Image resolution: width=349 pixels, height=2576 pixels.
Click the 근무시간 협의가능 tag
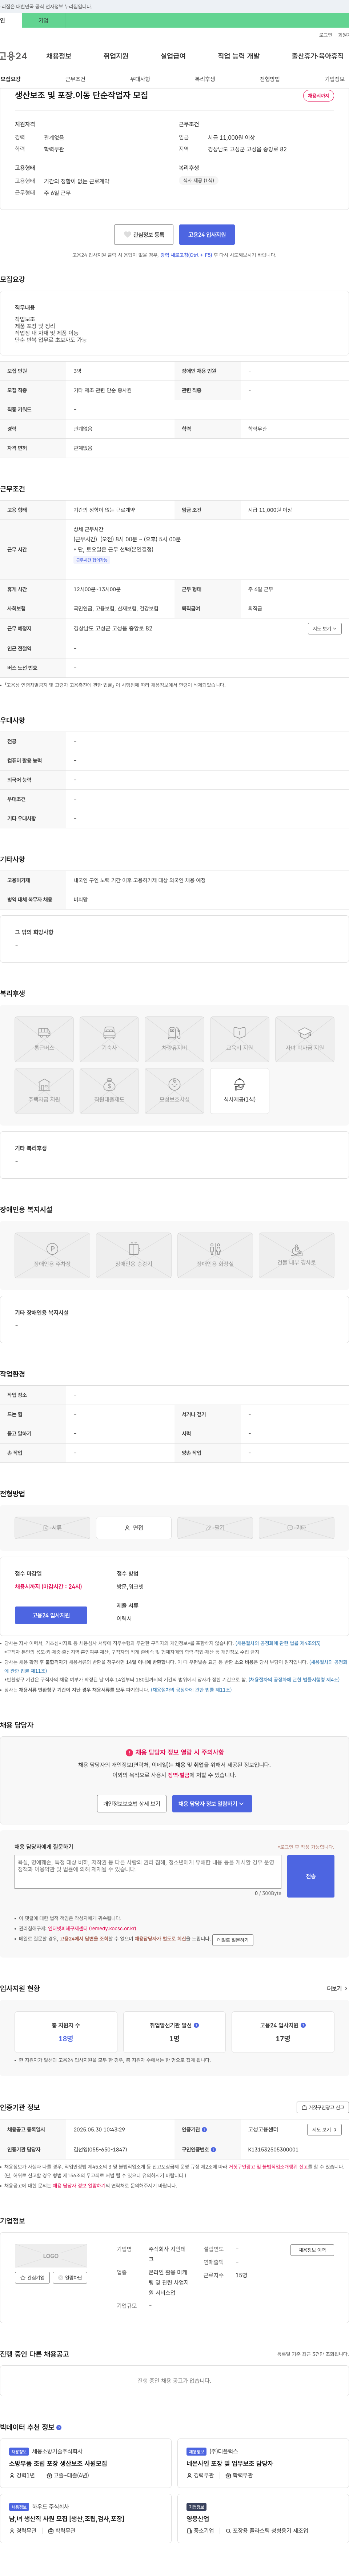pos(92,560)
